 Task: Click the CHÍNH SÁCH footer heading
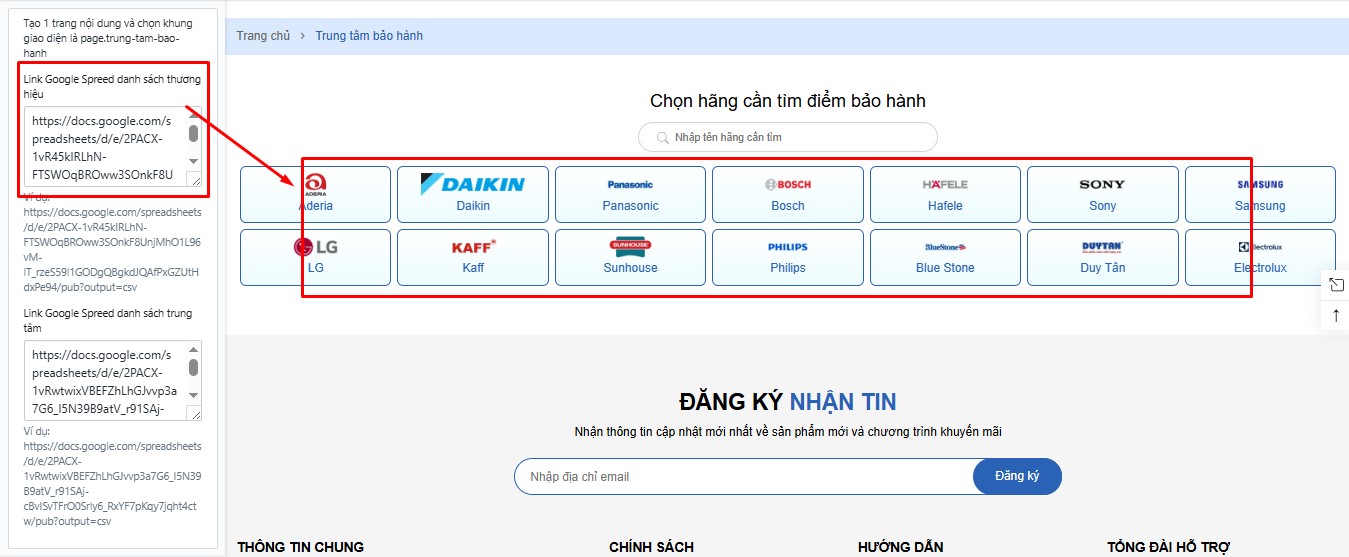point(651,547)
